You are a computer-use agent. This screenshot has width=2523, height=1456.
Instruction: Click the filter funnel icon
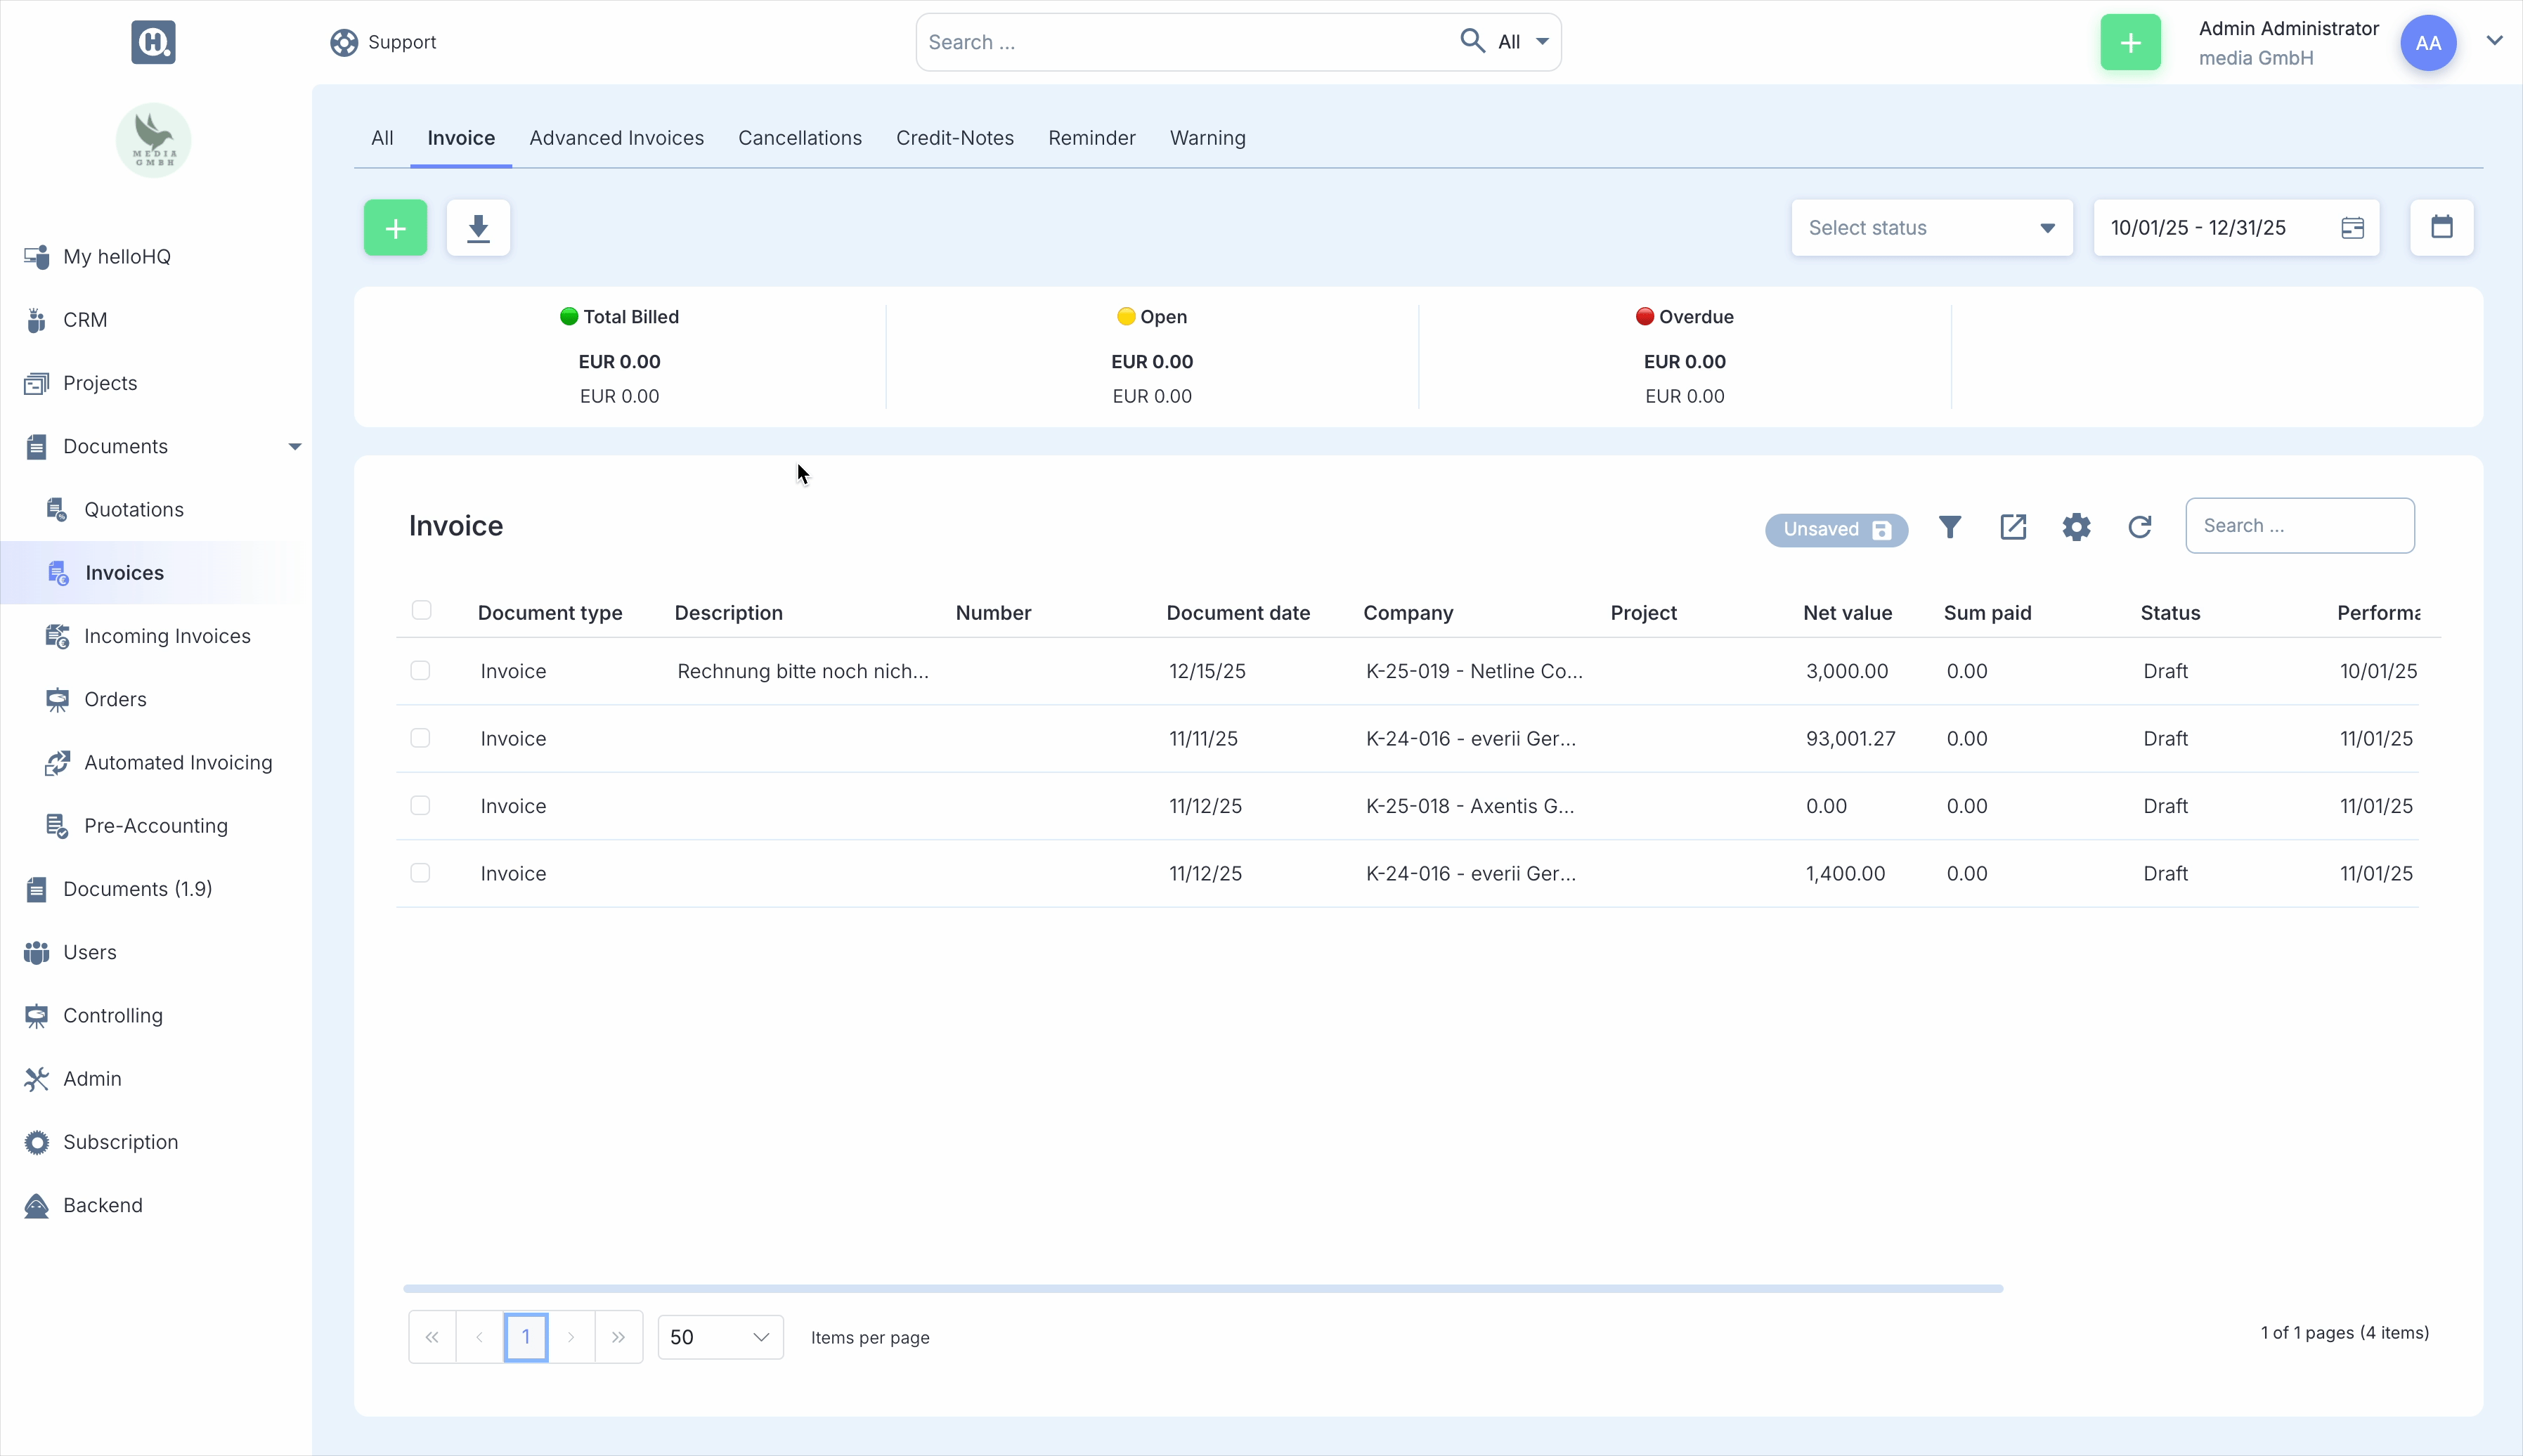[1949, 527]
